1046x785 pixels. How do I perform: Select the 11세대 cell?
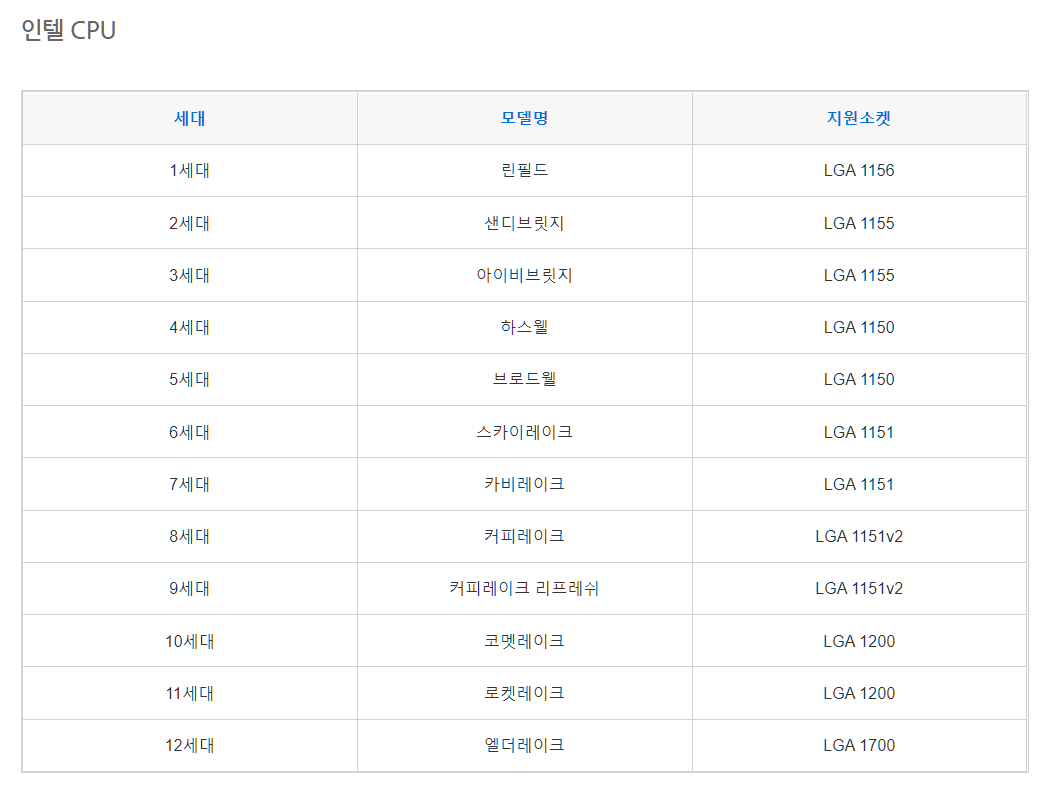coord(189,693)
